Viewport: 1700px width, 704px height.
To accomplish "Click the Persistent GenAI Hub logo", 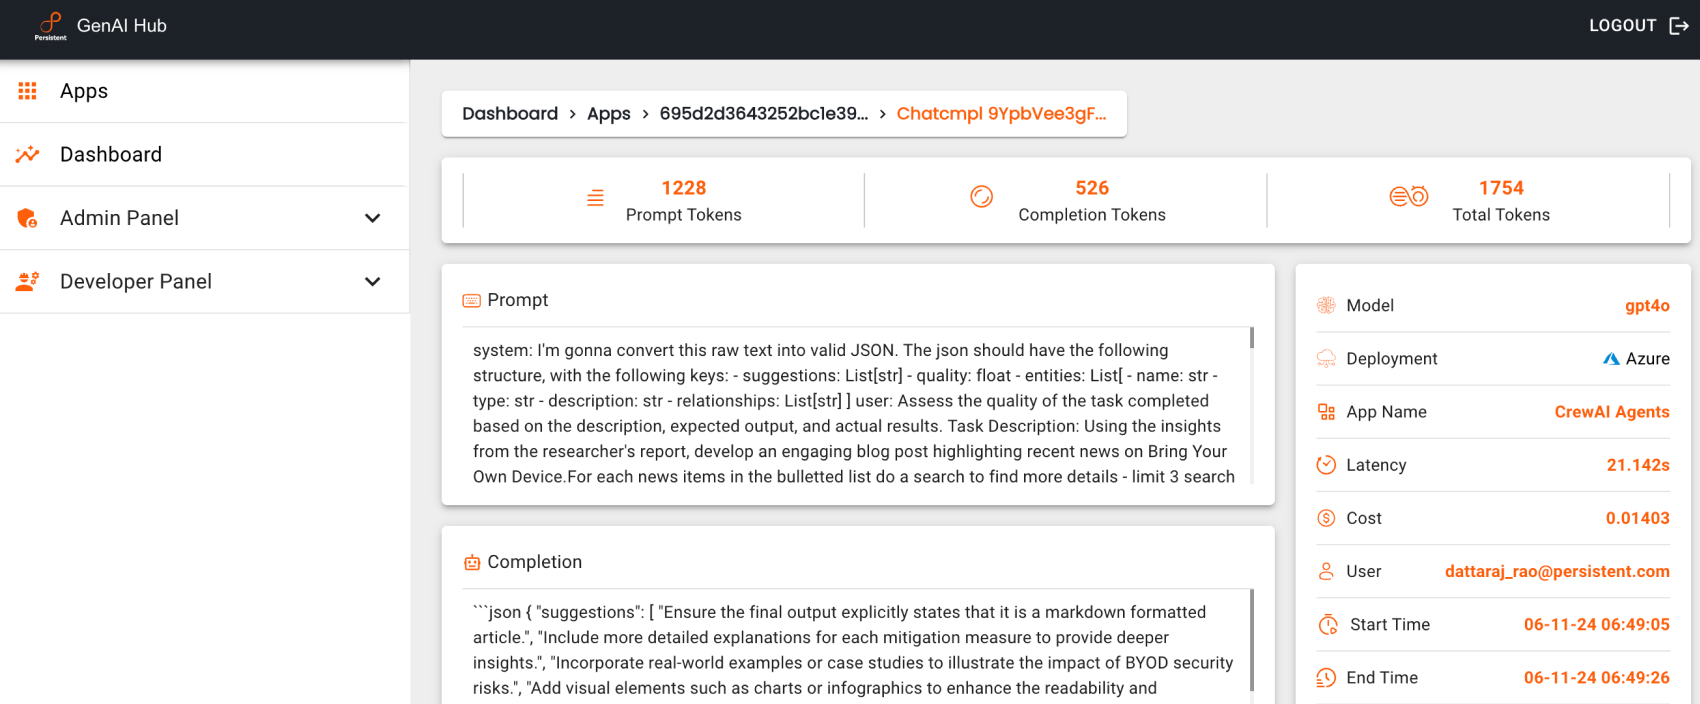I will 51,26.
